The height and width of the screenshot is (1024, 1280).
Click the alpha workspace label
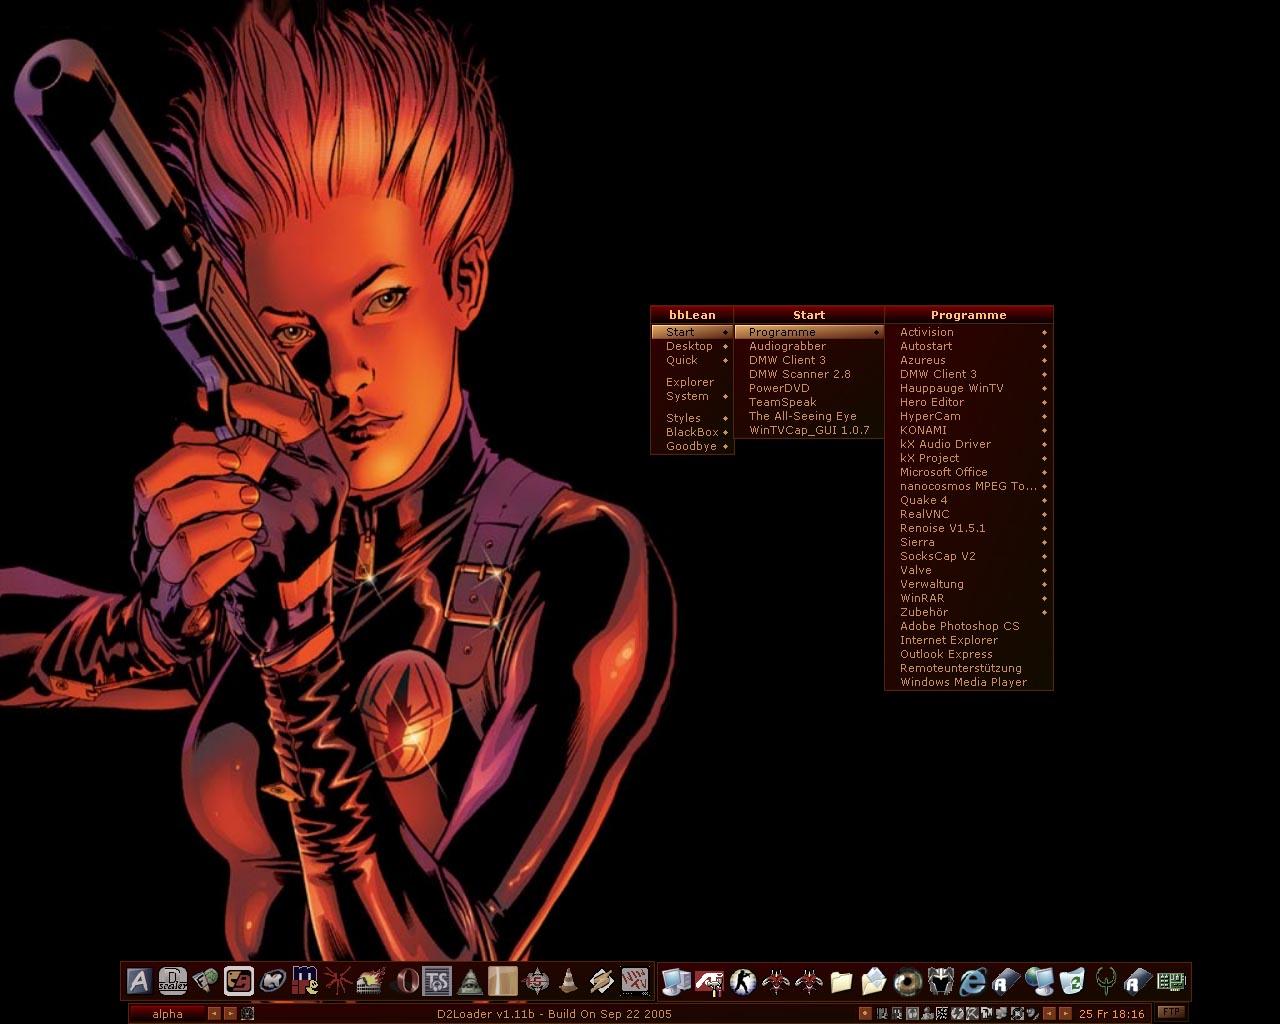167,1013
